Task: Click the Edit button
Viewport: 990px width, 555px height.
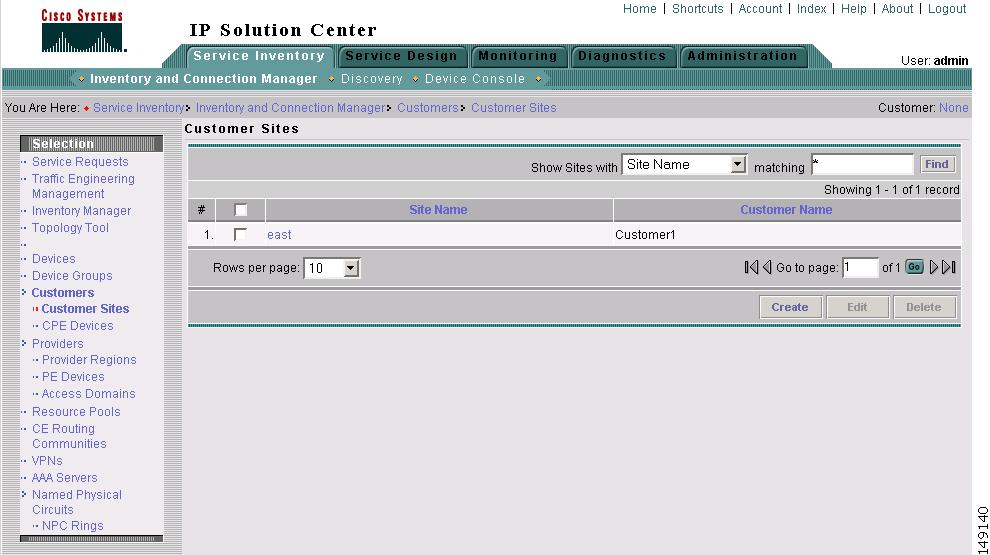Action: coord(857,307)
